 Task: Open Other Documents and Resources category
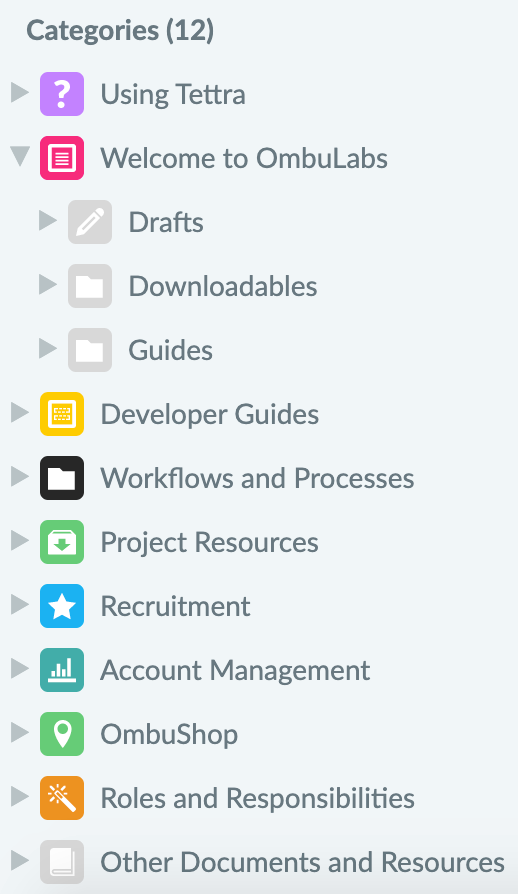303,862
